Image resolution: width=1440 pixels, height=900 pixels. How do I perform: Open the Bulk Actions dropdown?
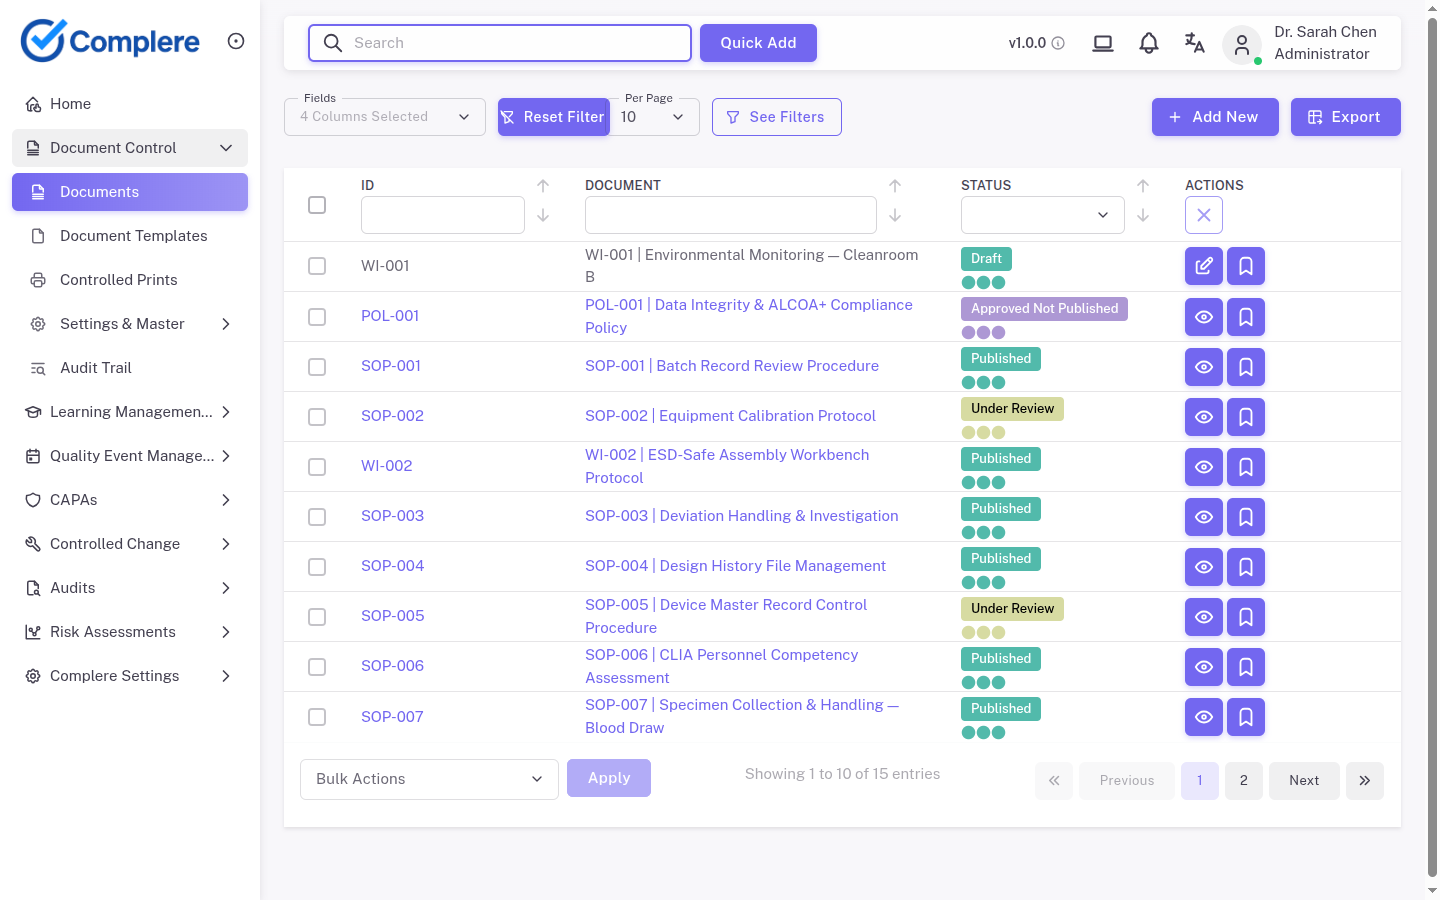(429, 779)
